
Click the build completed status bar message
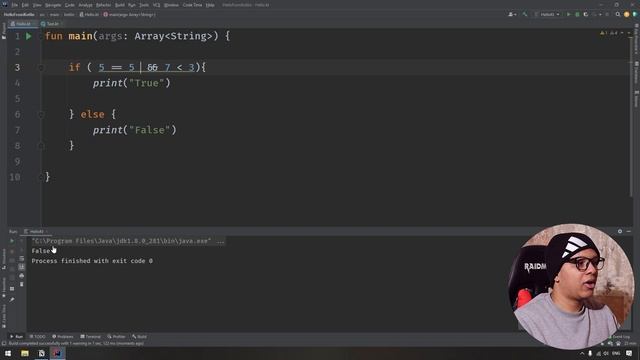(76, 344)
